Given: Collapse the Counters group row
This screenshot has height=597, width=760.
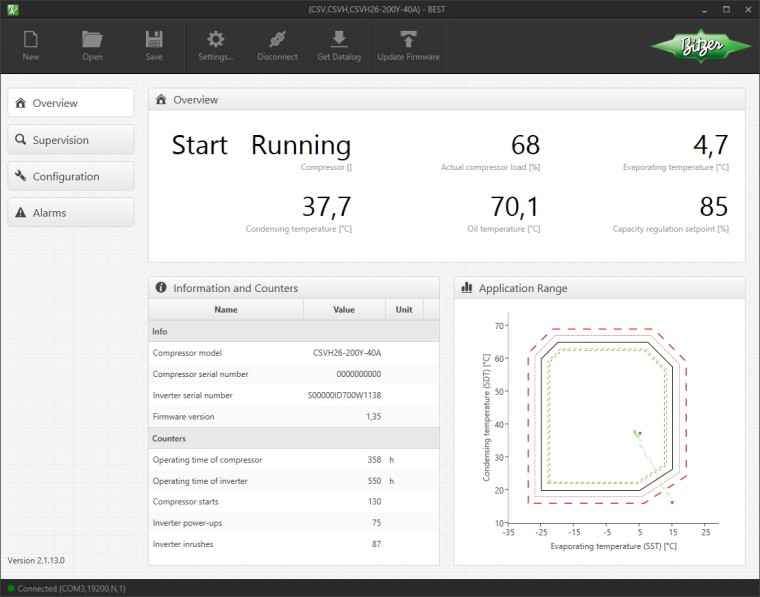Looking at the screenshot, I should click(x=293, y=438).
